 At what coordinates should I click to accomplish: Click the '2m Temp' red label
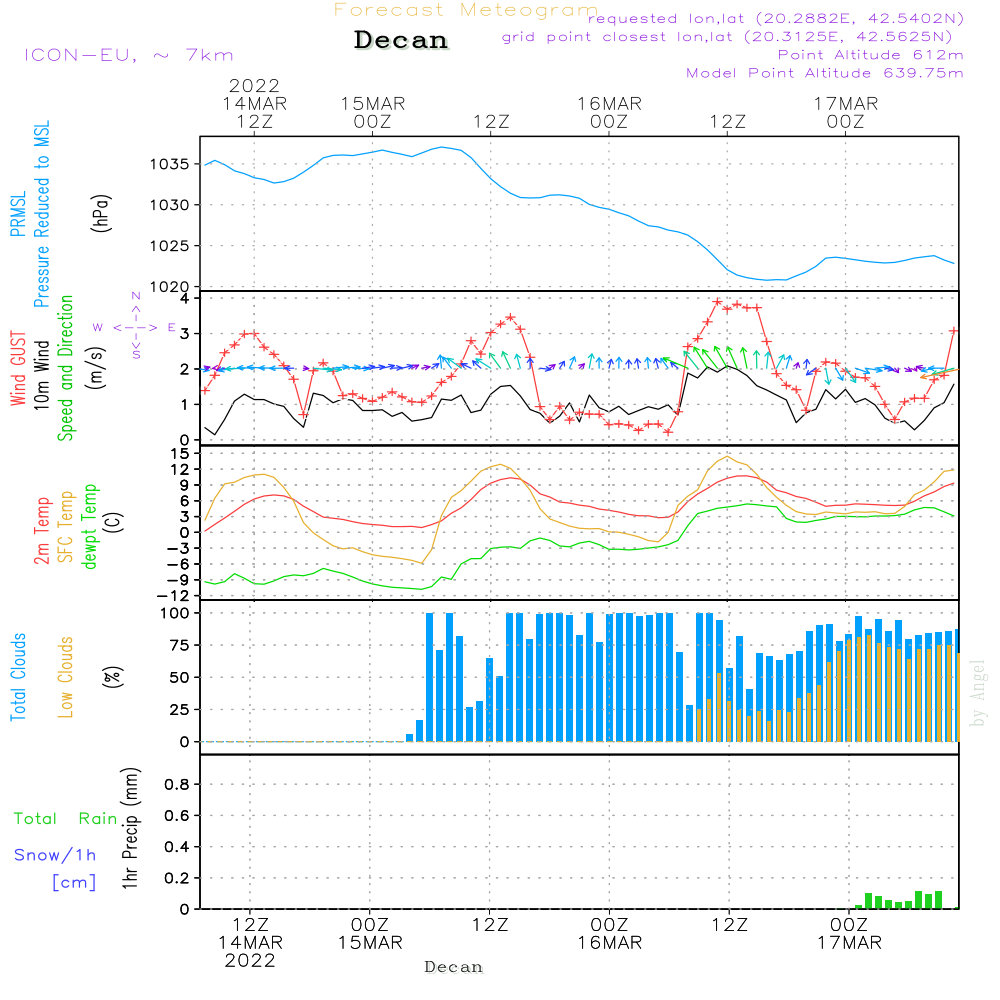click(x=41, y=531)
